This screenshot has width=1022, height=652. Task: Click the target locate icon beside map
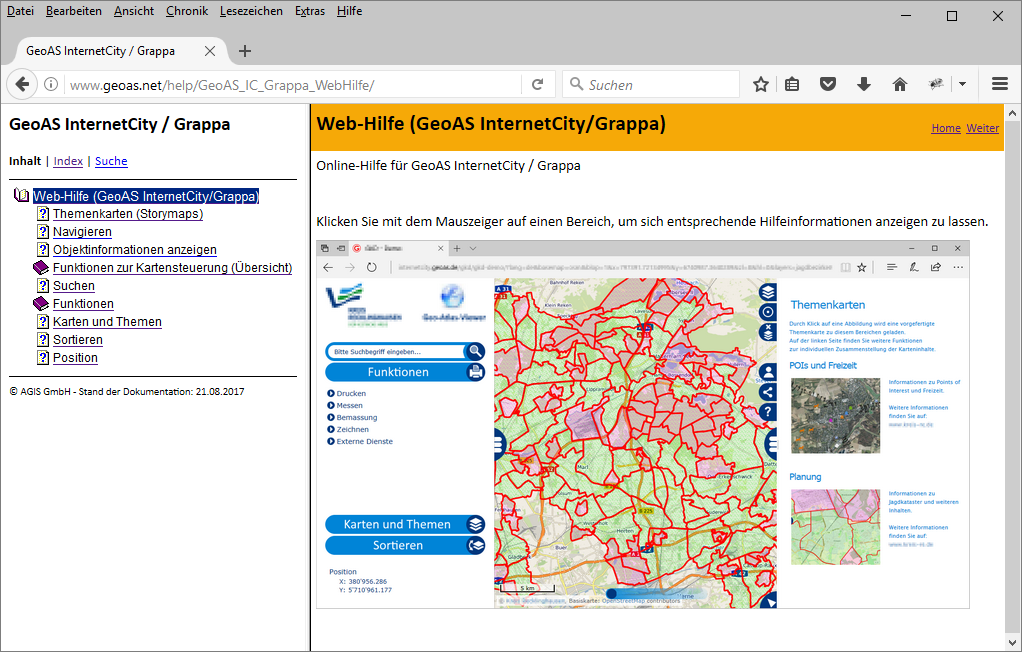click(x=768, y=312)
